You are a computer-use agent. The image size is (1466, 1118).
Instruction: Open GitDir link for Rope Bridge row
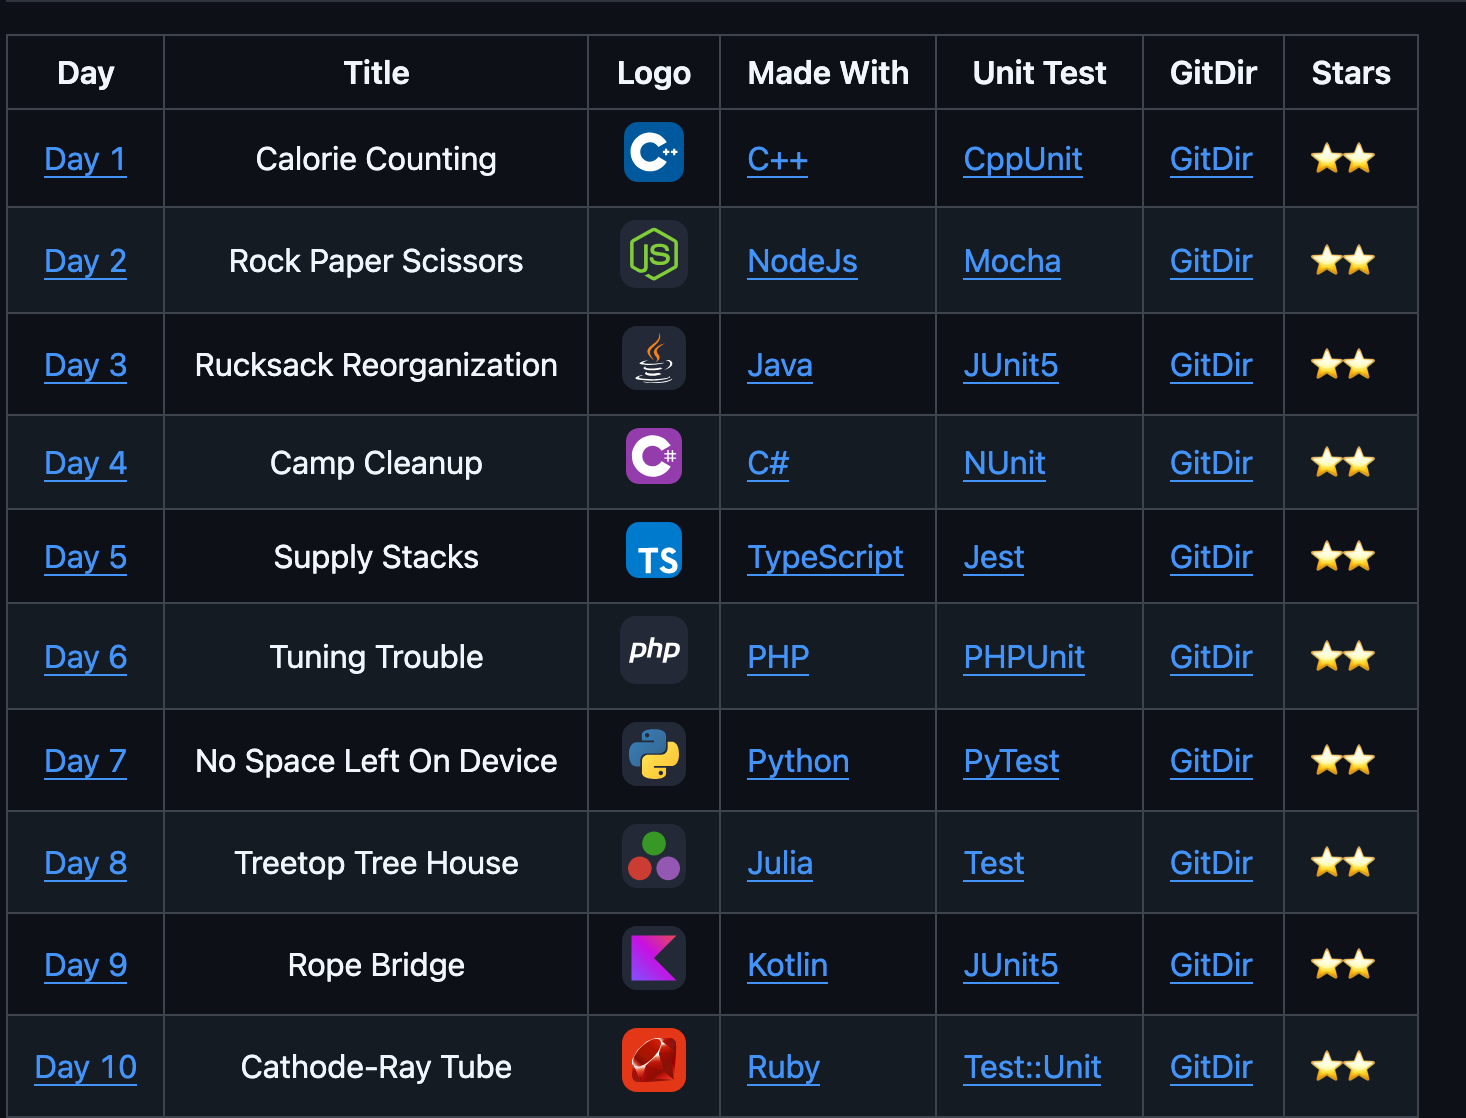pyautogui.click(x=1210, y=966)
